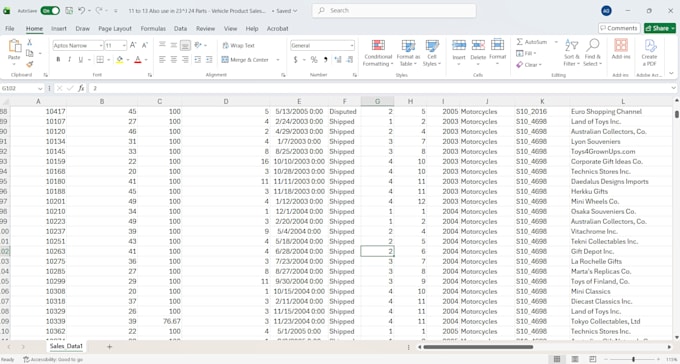The image size is (680, 364).
Task: Switch to the Formulas tab
Action: click(x=153, y=29)
